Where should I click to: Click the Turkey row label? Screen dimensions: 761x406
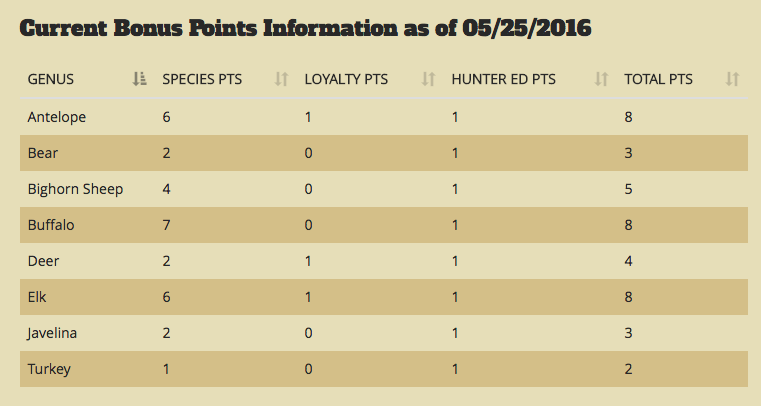pos(49,369)
